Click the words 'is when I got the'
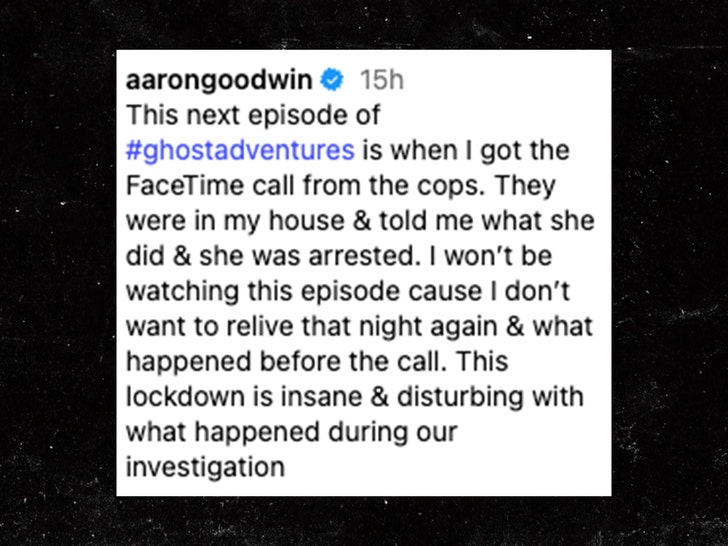Screen dimensions: 728x546 466,151
